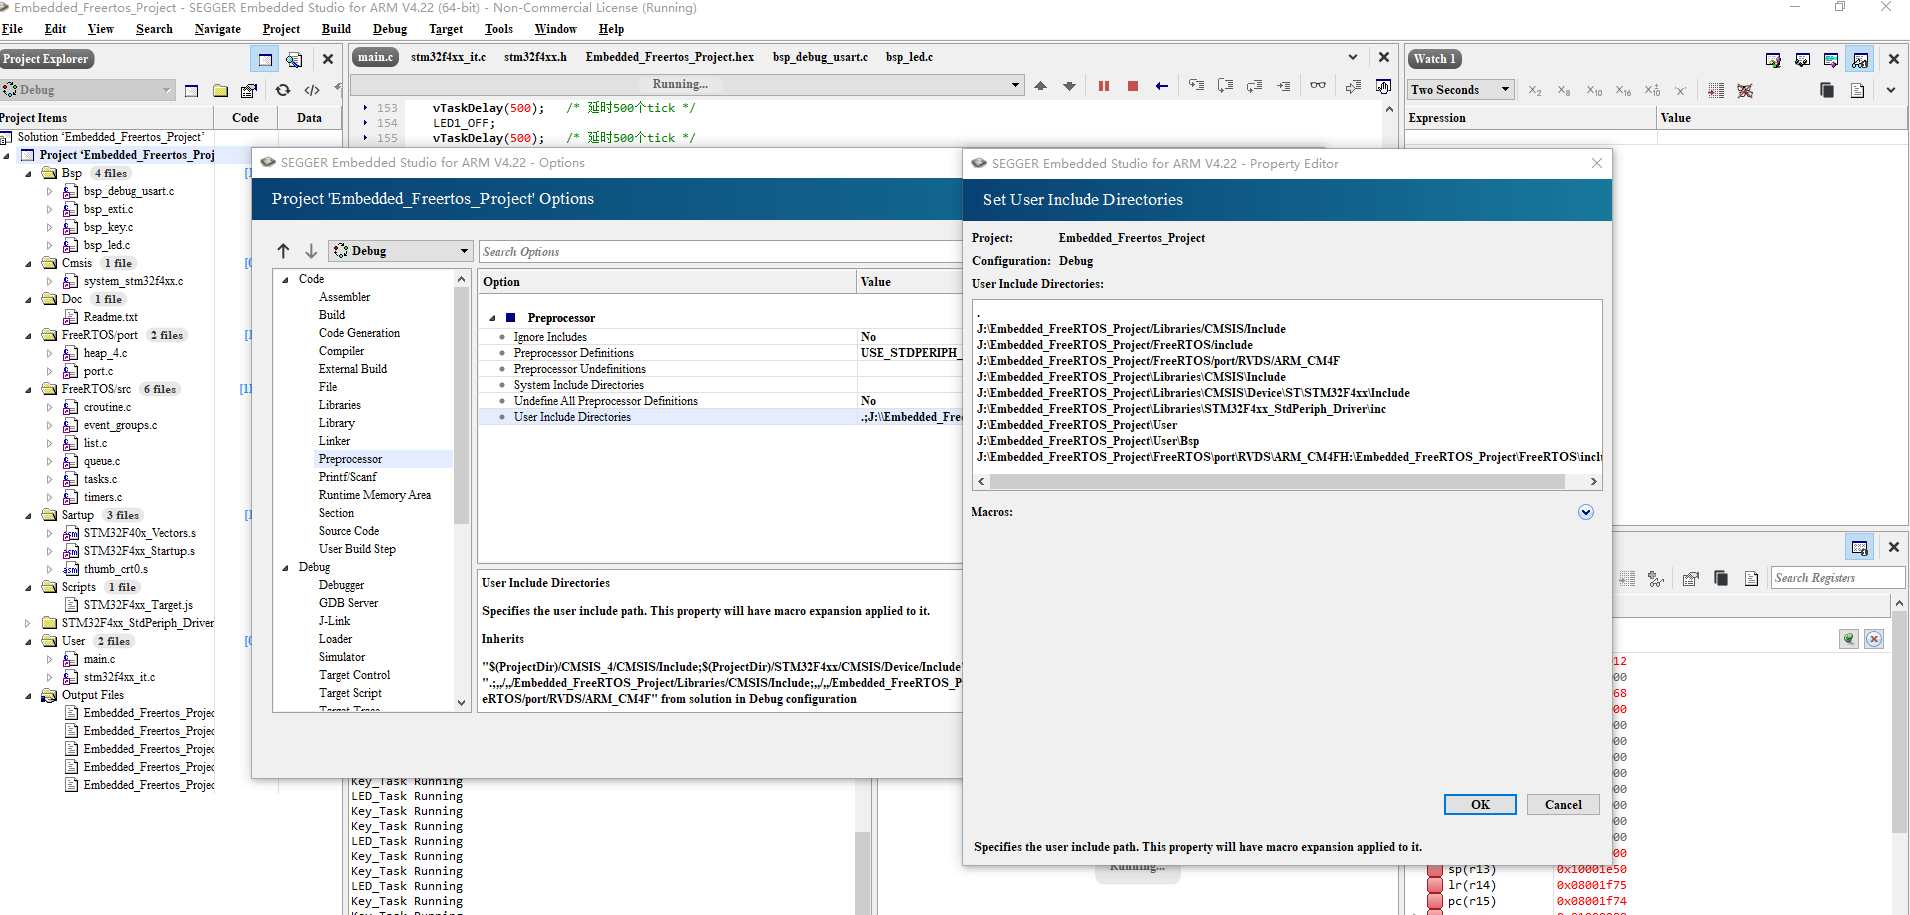This screenshot has width=1910, height=915.
Task: Open the Debug configuration dropdown in Project Explorer
Action: [88, 90]
